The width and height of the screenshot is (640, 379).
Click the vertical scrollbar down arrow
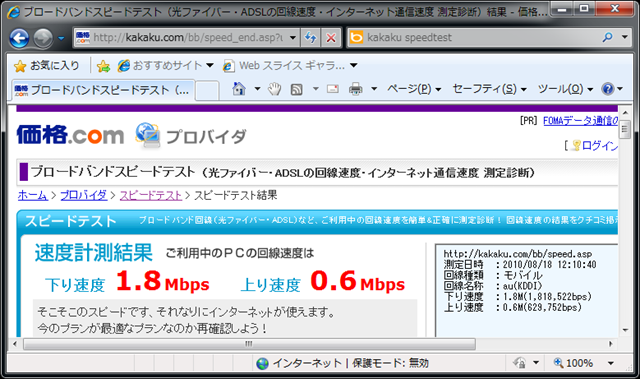coord(625,330)
